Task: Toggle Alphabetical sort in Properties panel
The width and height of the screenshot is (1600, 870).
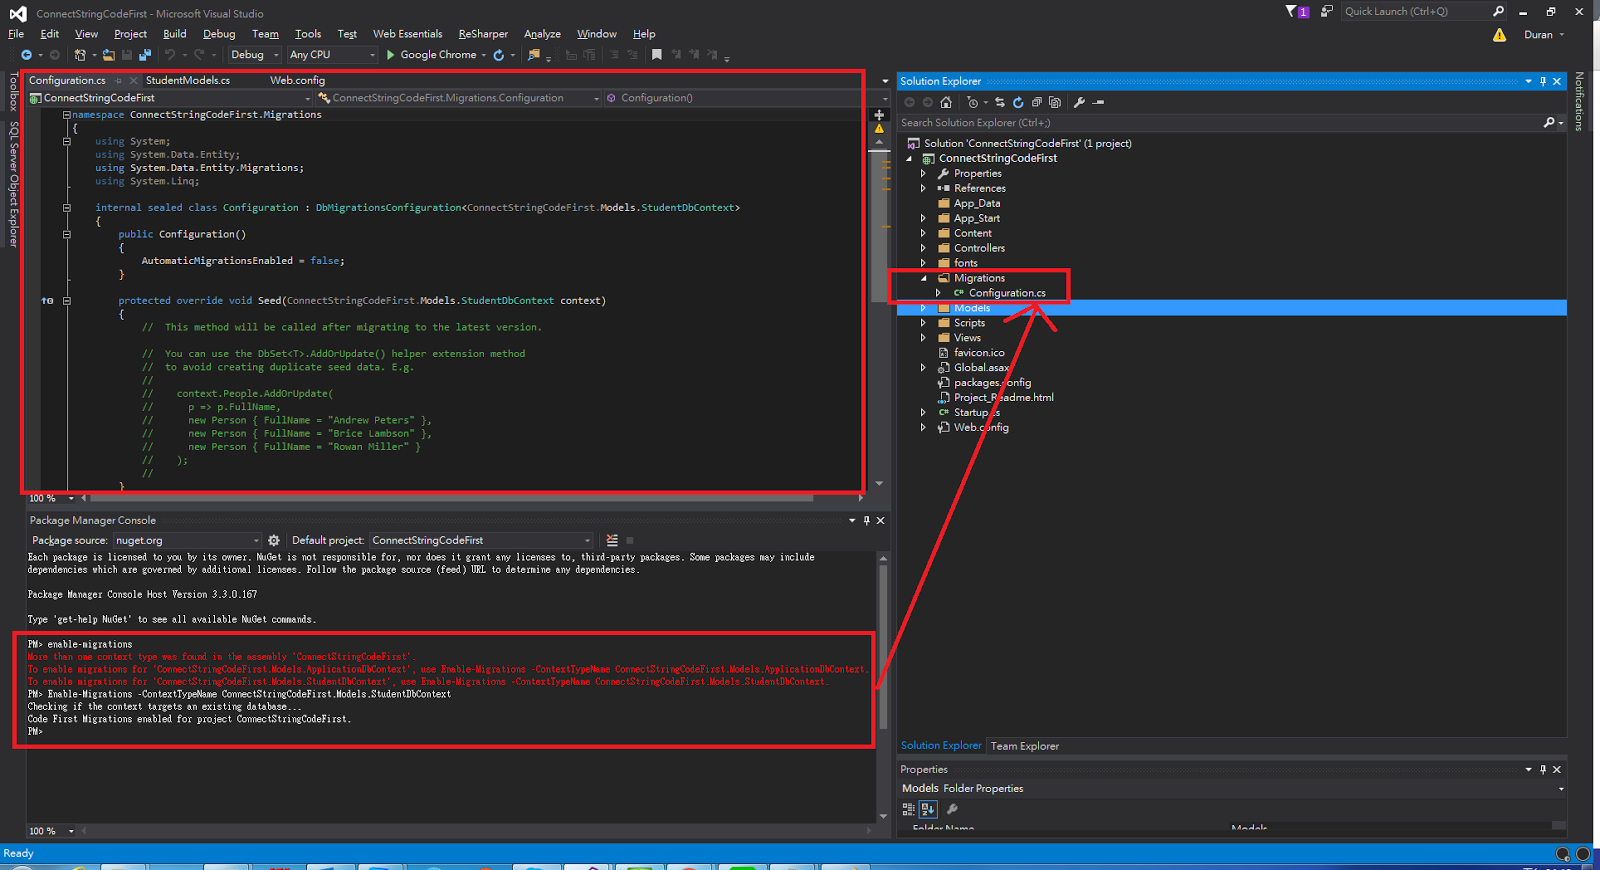Action: coord(928,809)
